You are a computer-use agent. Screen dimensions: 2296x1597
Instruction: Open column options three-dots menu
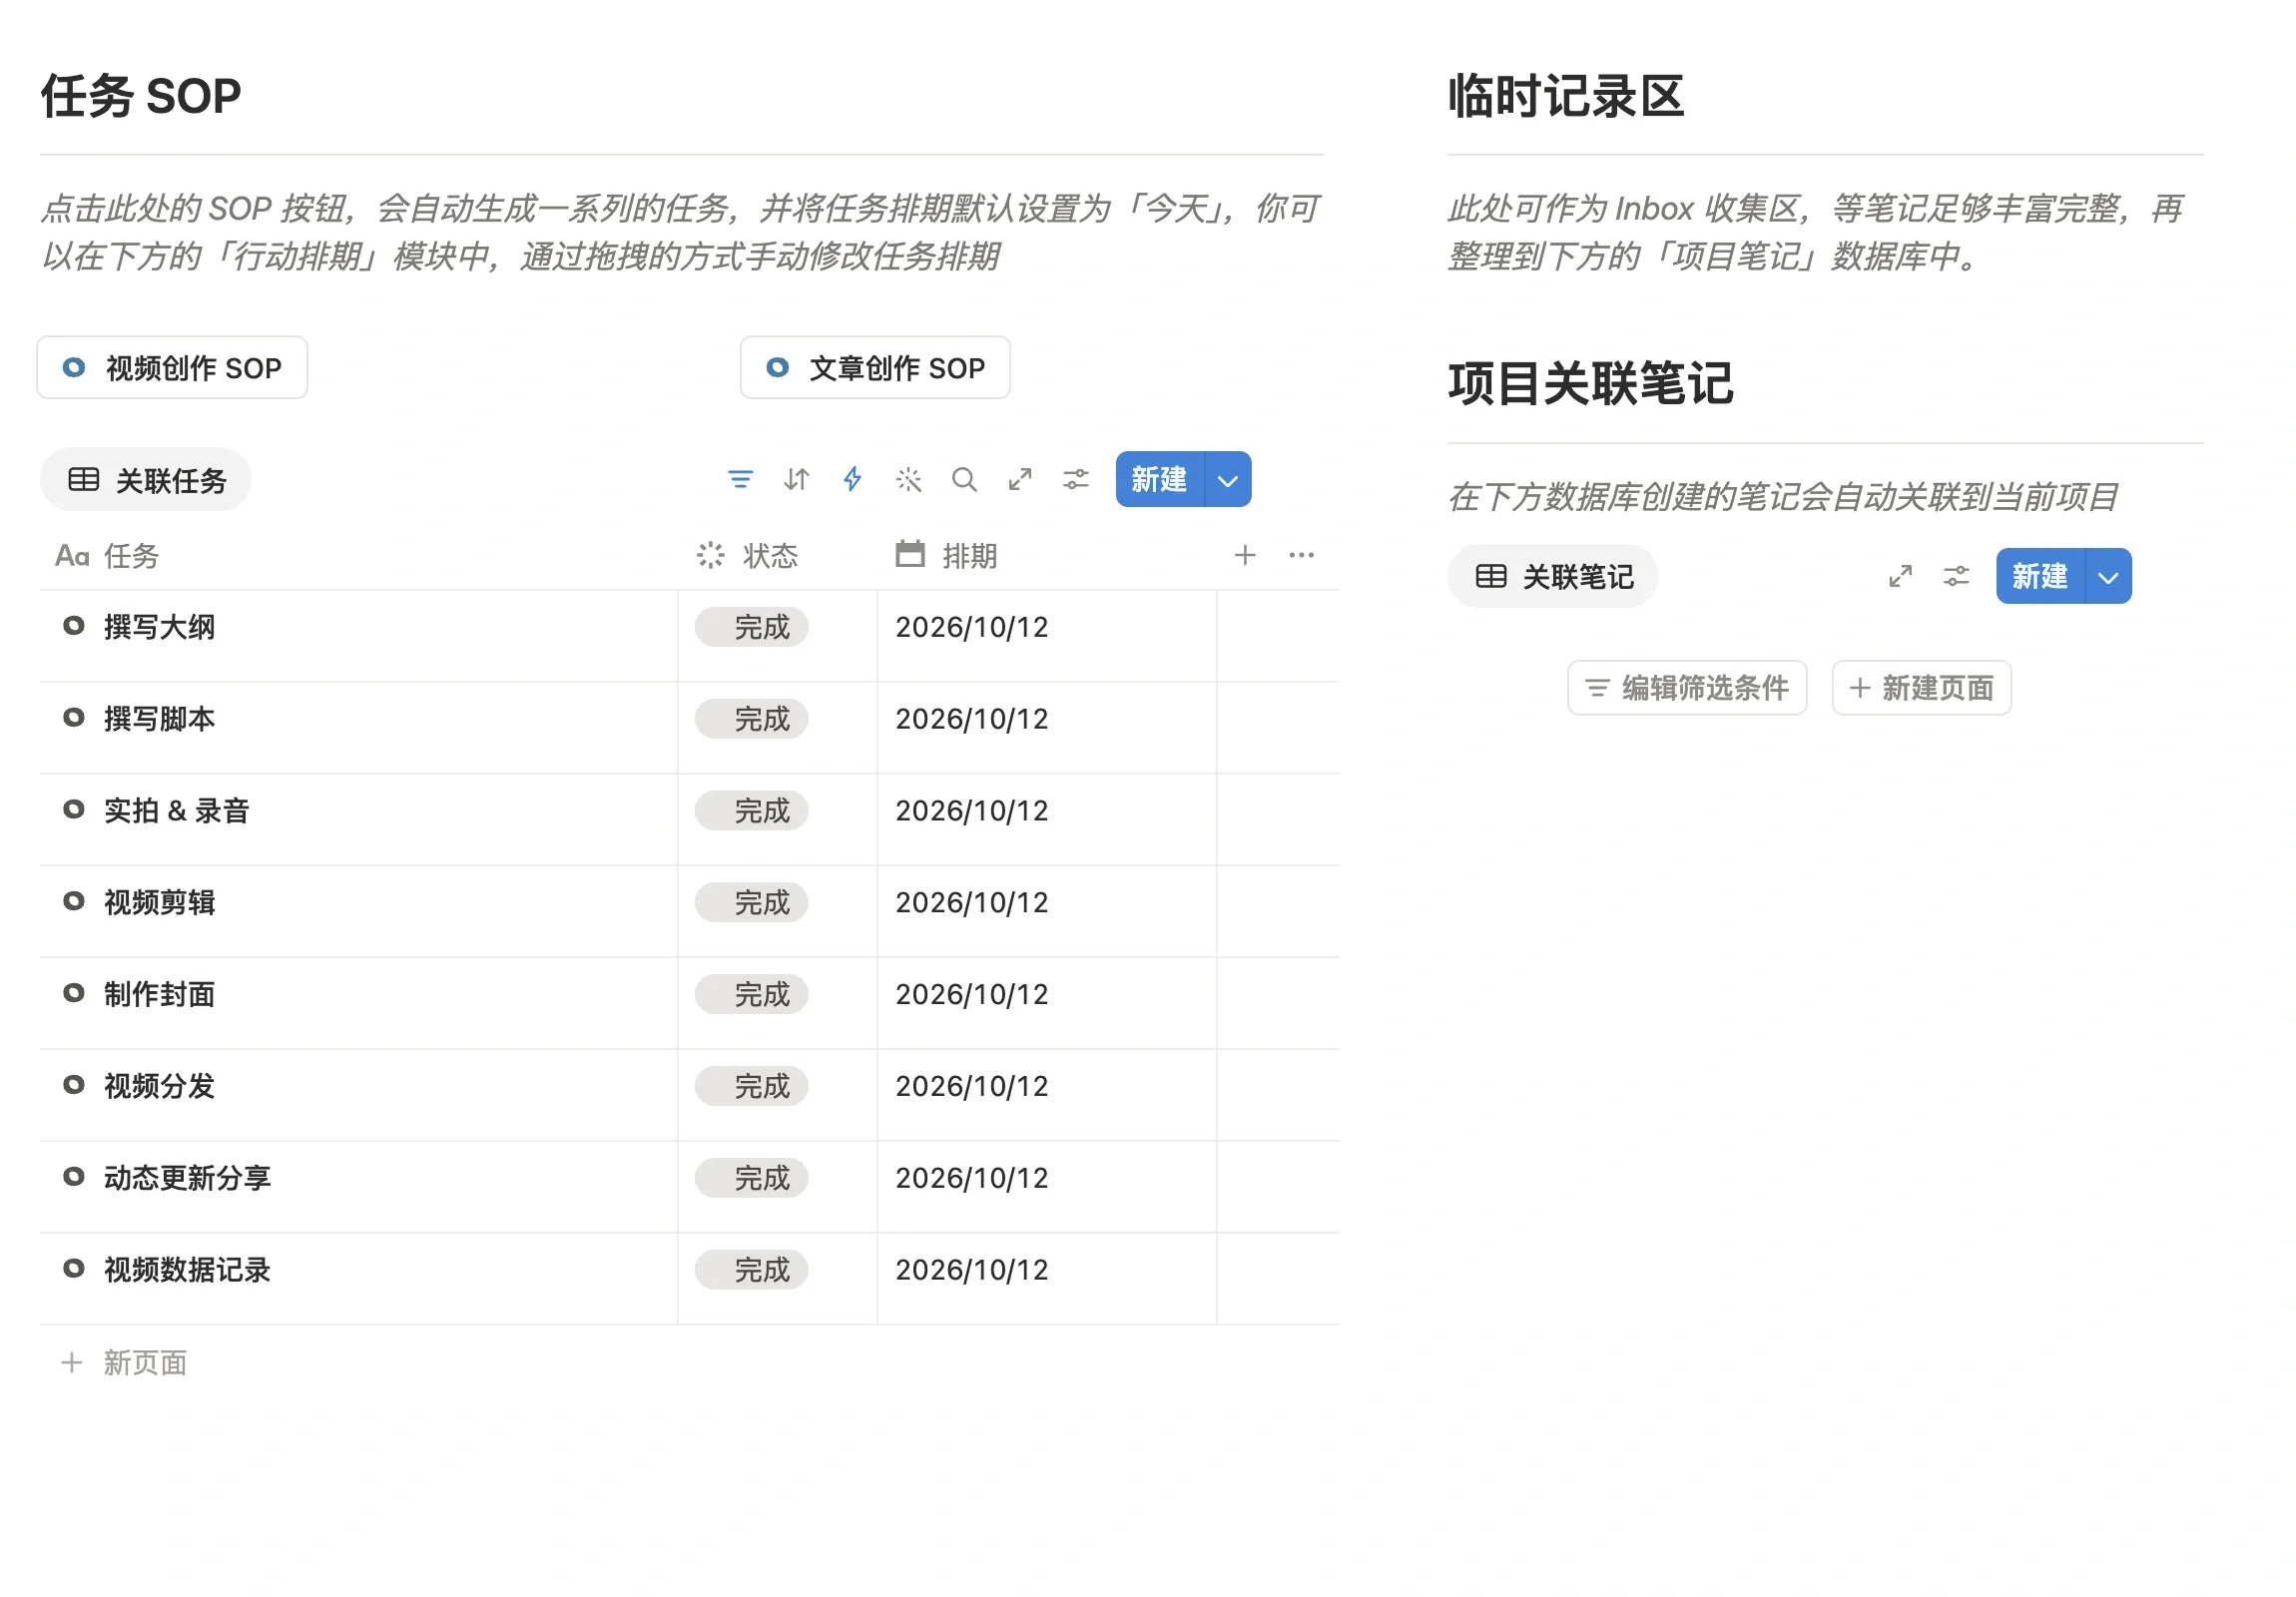tap(1301, 555)
